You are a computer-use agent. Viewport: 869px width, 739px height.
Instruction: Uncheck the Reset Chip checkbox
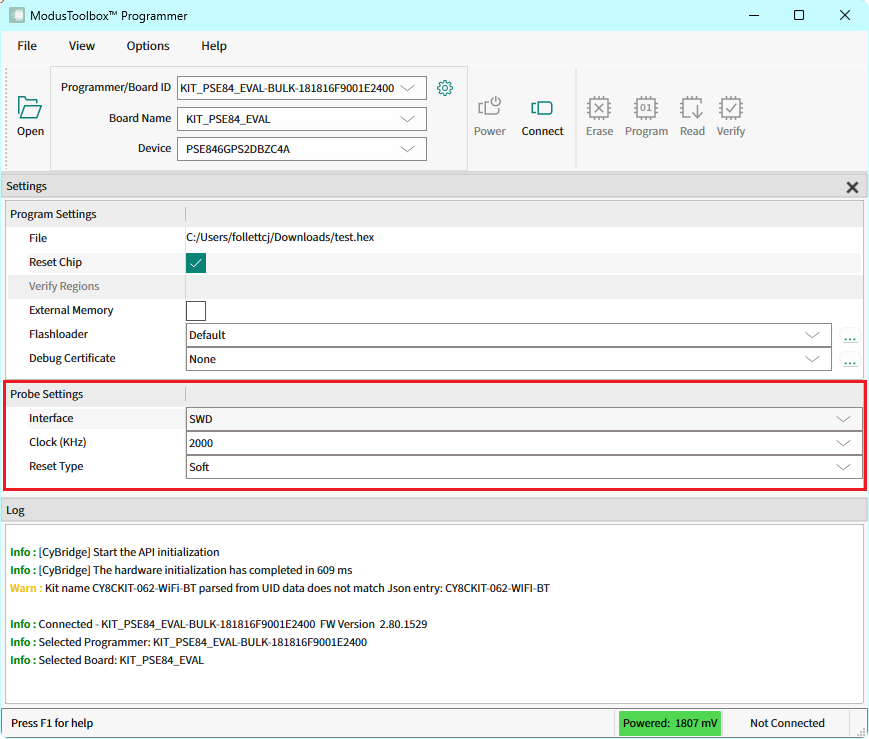(x=196, y=263)
